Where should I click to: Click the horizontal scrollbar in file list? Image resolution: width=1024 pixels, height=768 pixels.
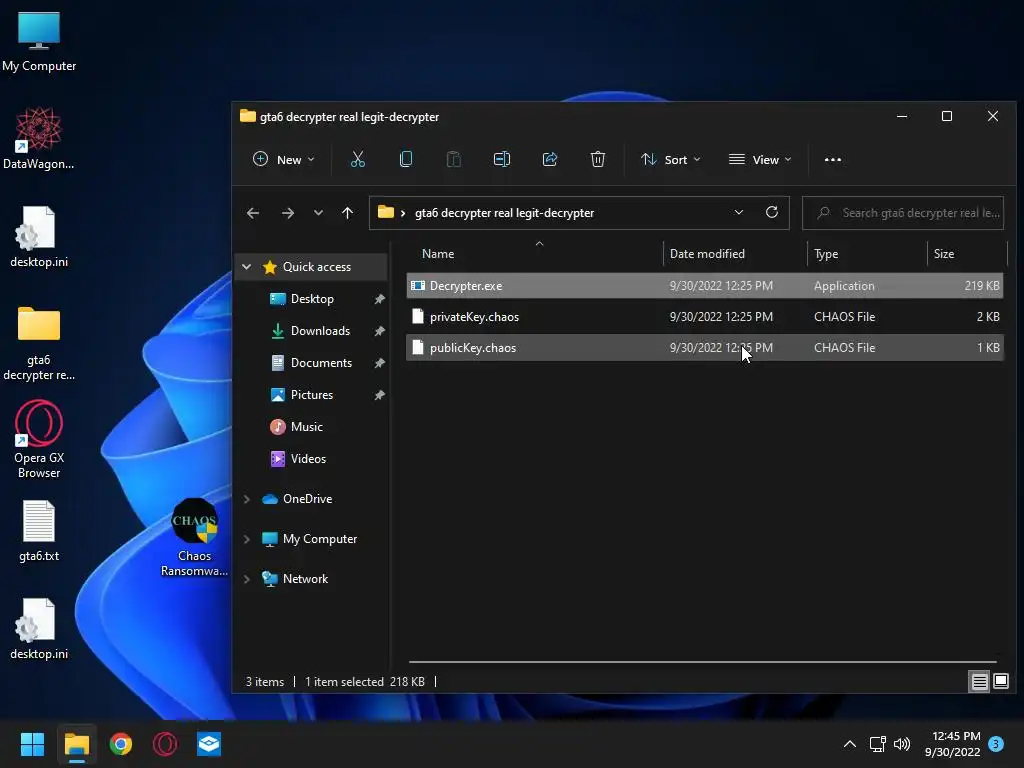[703, 662]
